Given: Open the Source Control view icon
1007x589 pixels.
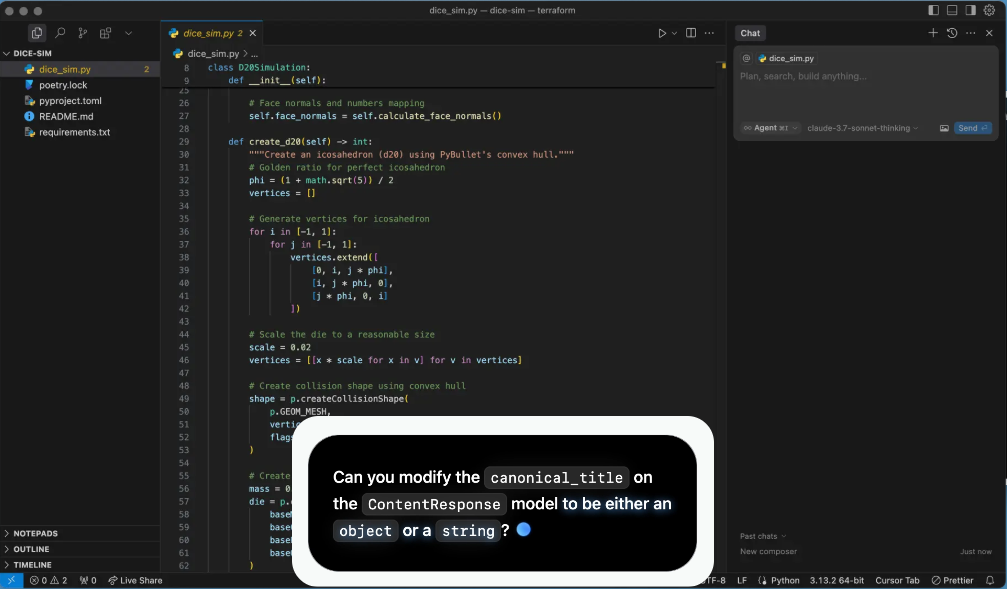Looking at the screenshot, I should (83, 33).
